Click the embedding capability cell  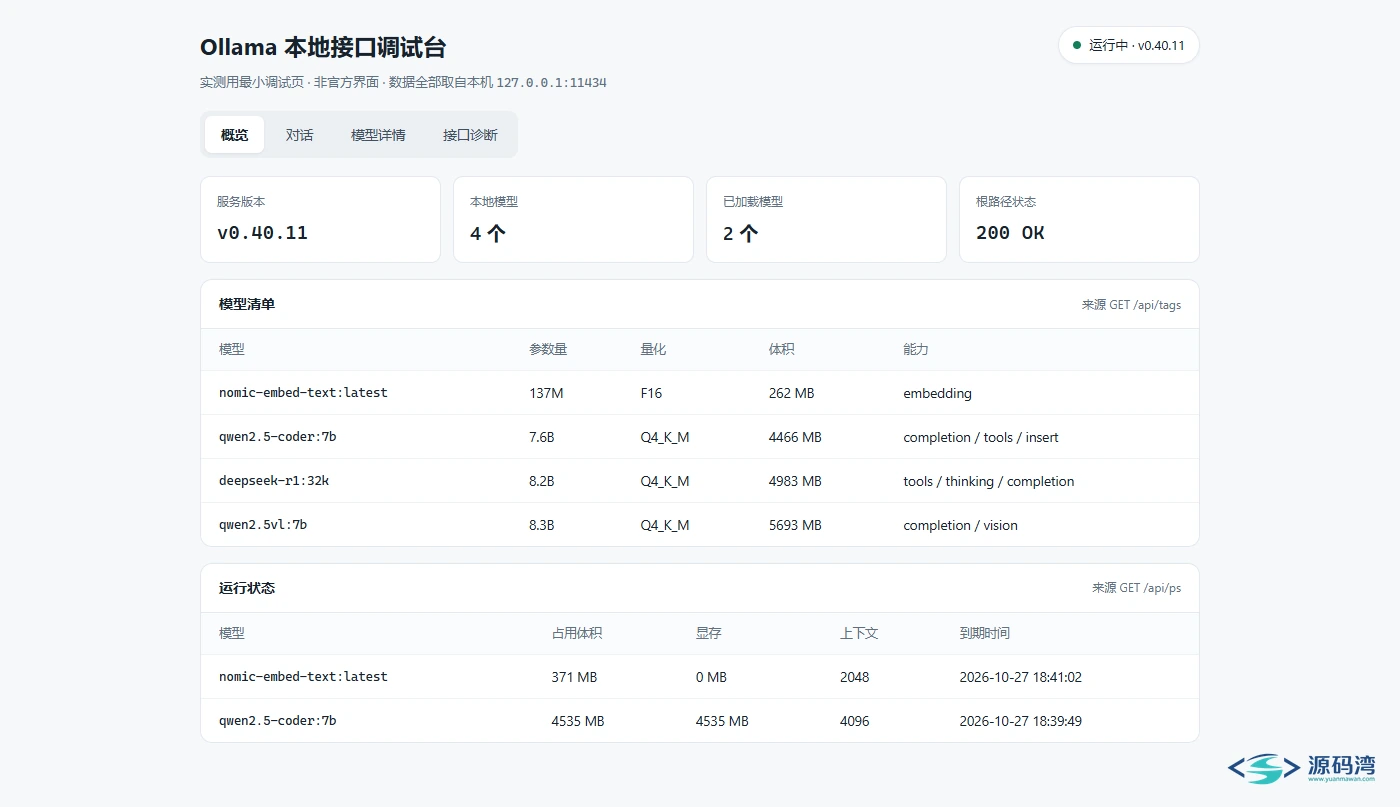937,394
